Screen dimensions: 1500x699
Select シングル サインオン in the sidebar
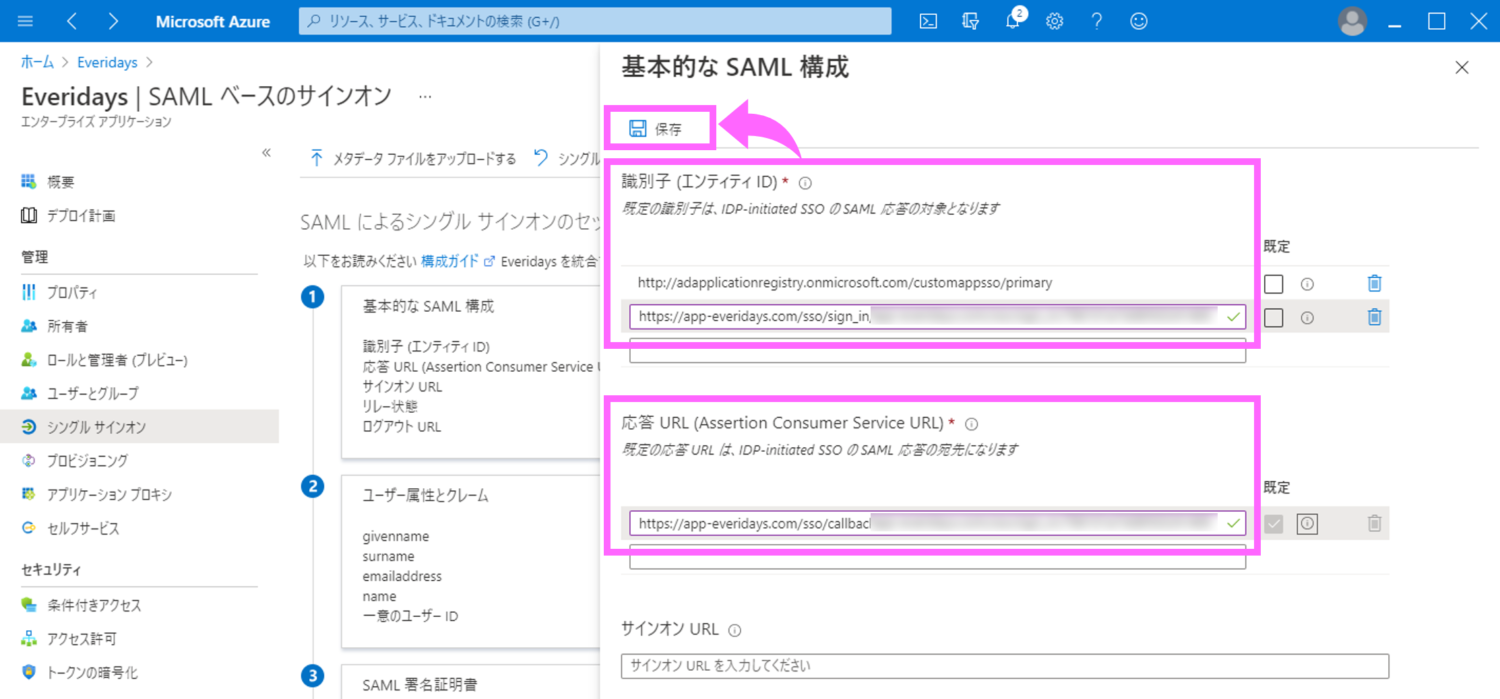[96, 427]
